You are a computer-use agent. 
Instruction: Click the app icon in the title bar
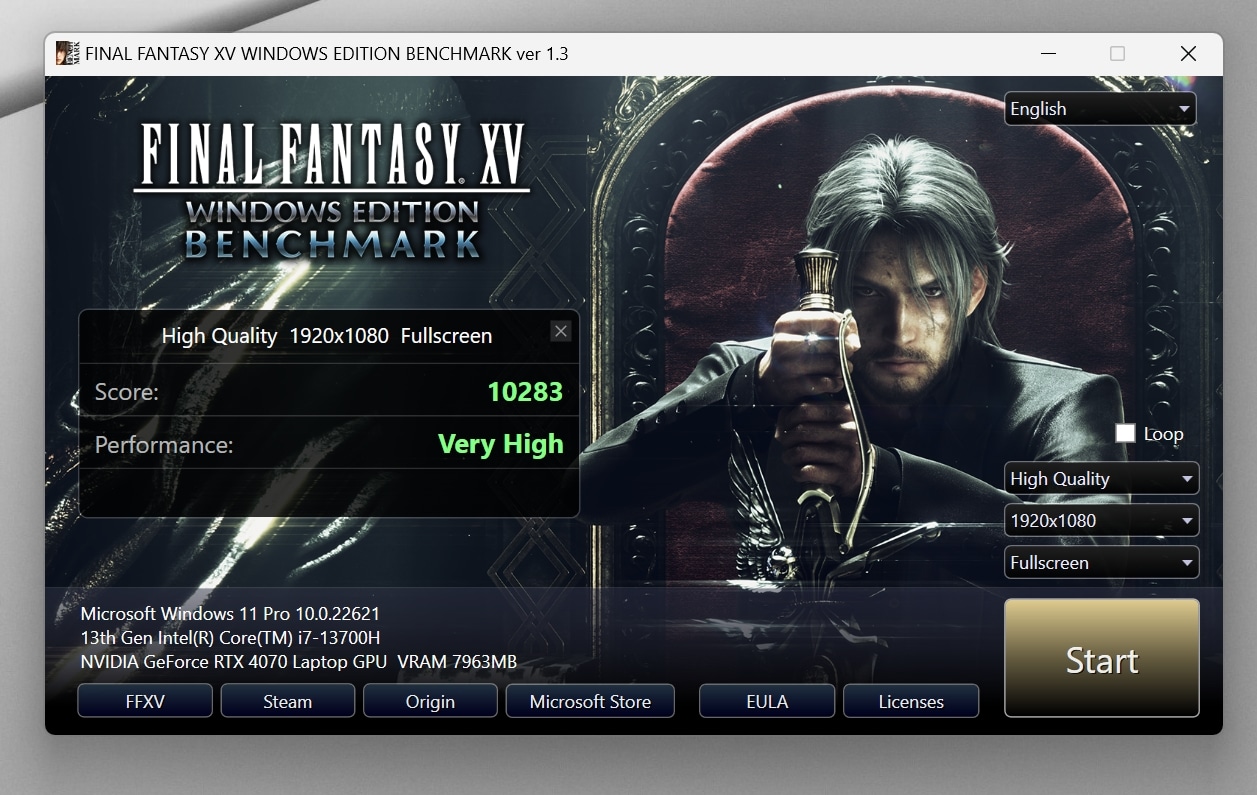(68, 53)
